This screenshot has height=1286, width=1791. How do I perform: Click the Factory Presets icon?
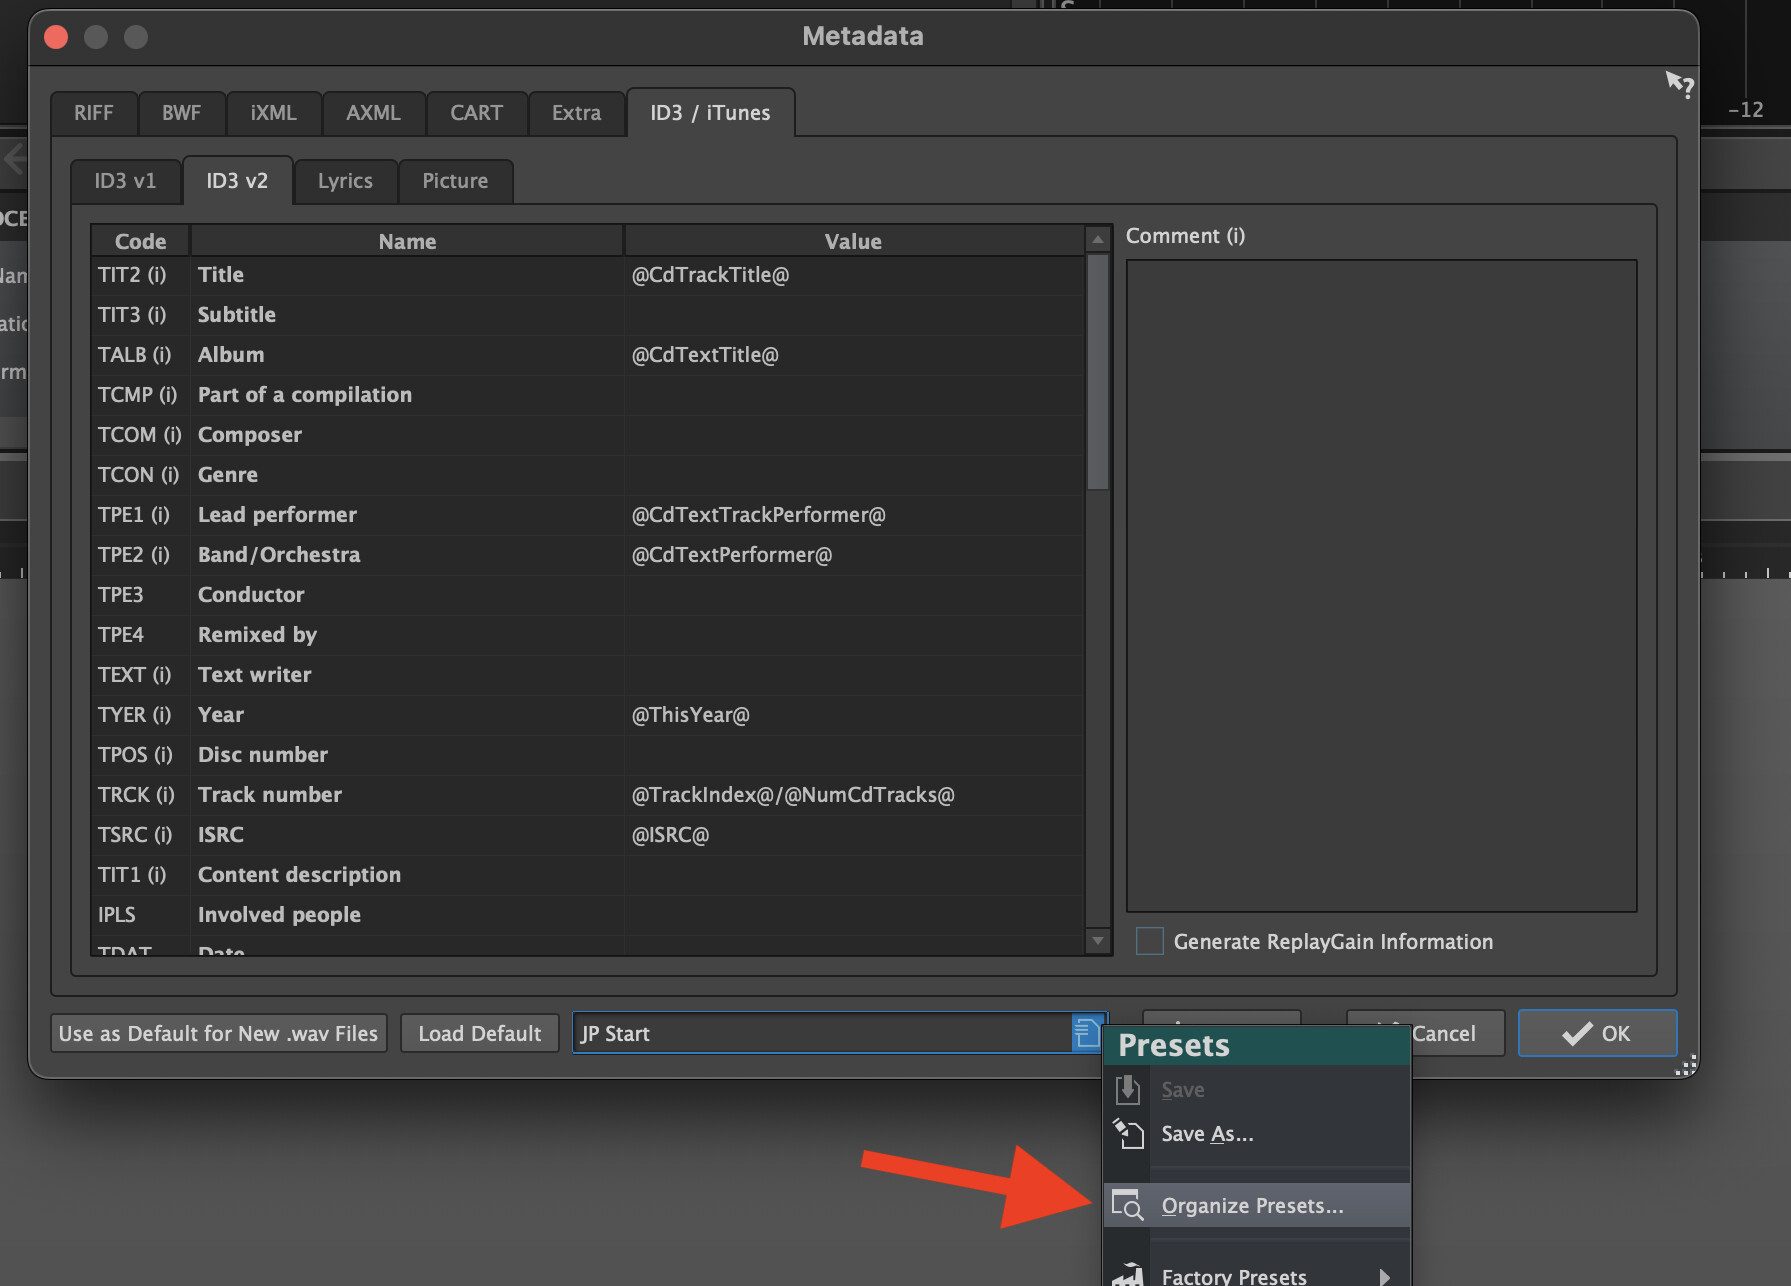click(x=1128, y=1275)
